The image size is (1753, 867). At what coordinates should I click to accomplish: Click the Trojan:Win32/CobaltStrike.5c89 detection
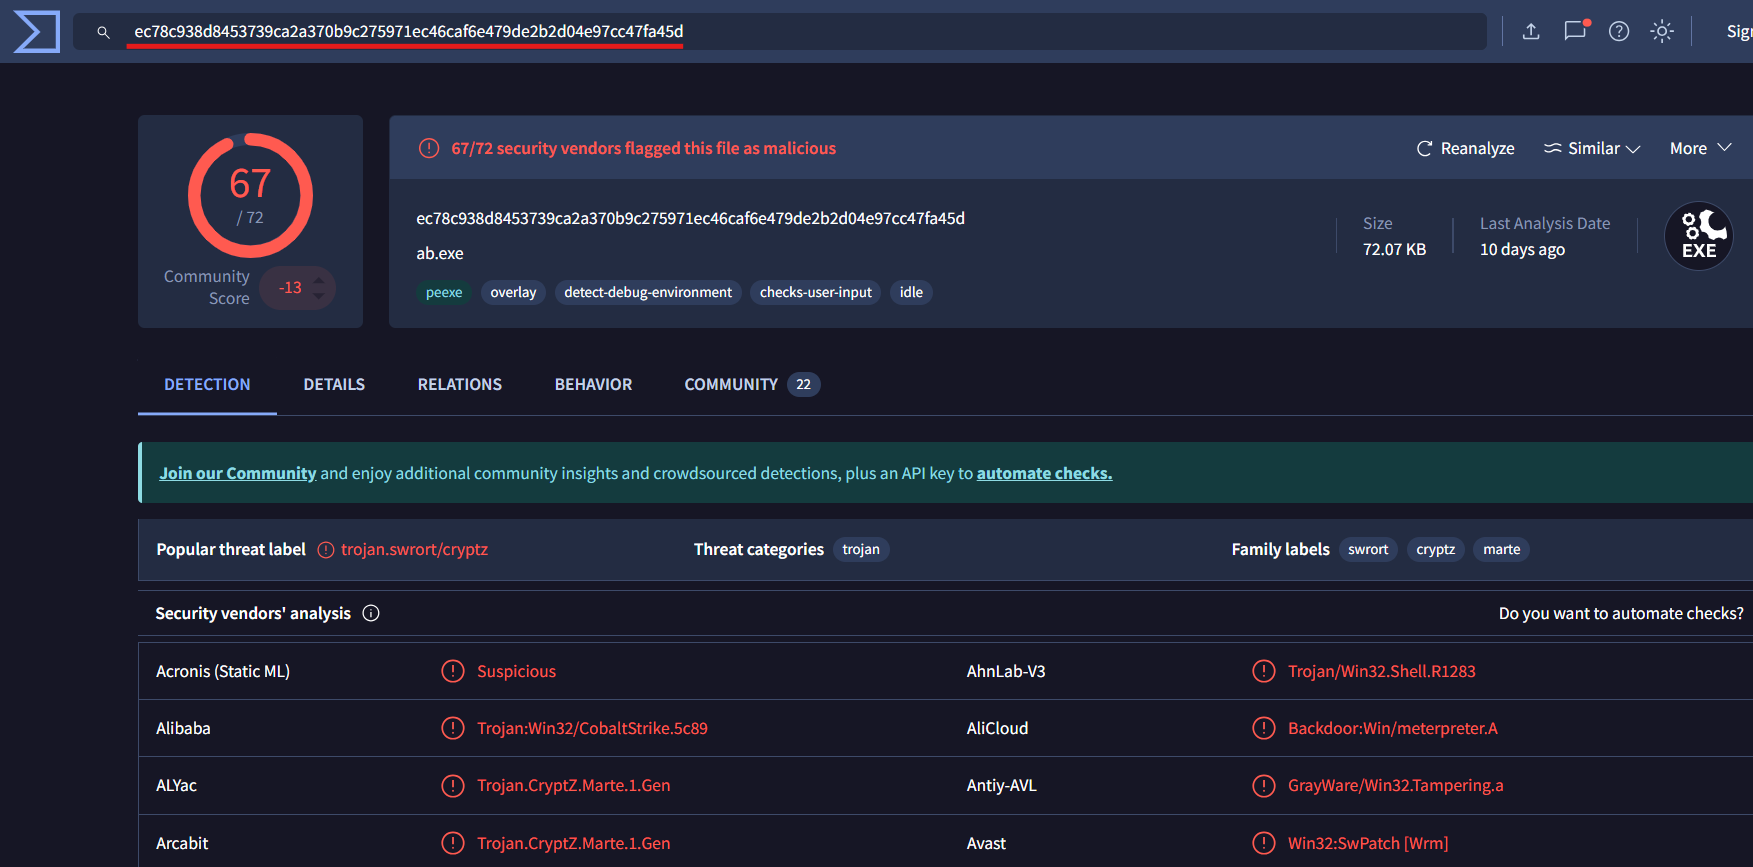point(592,728)
